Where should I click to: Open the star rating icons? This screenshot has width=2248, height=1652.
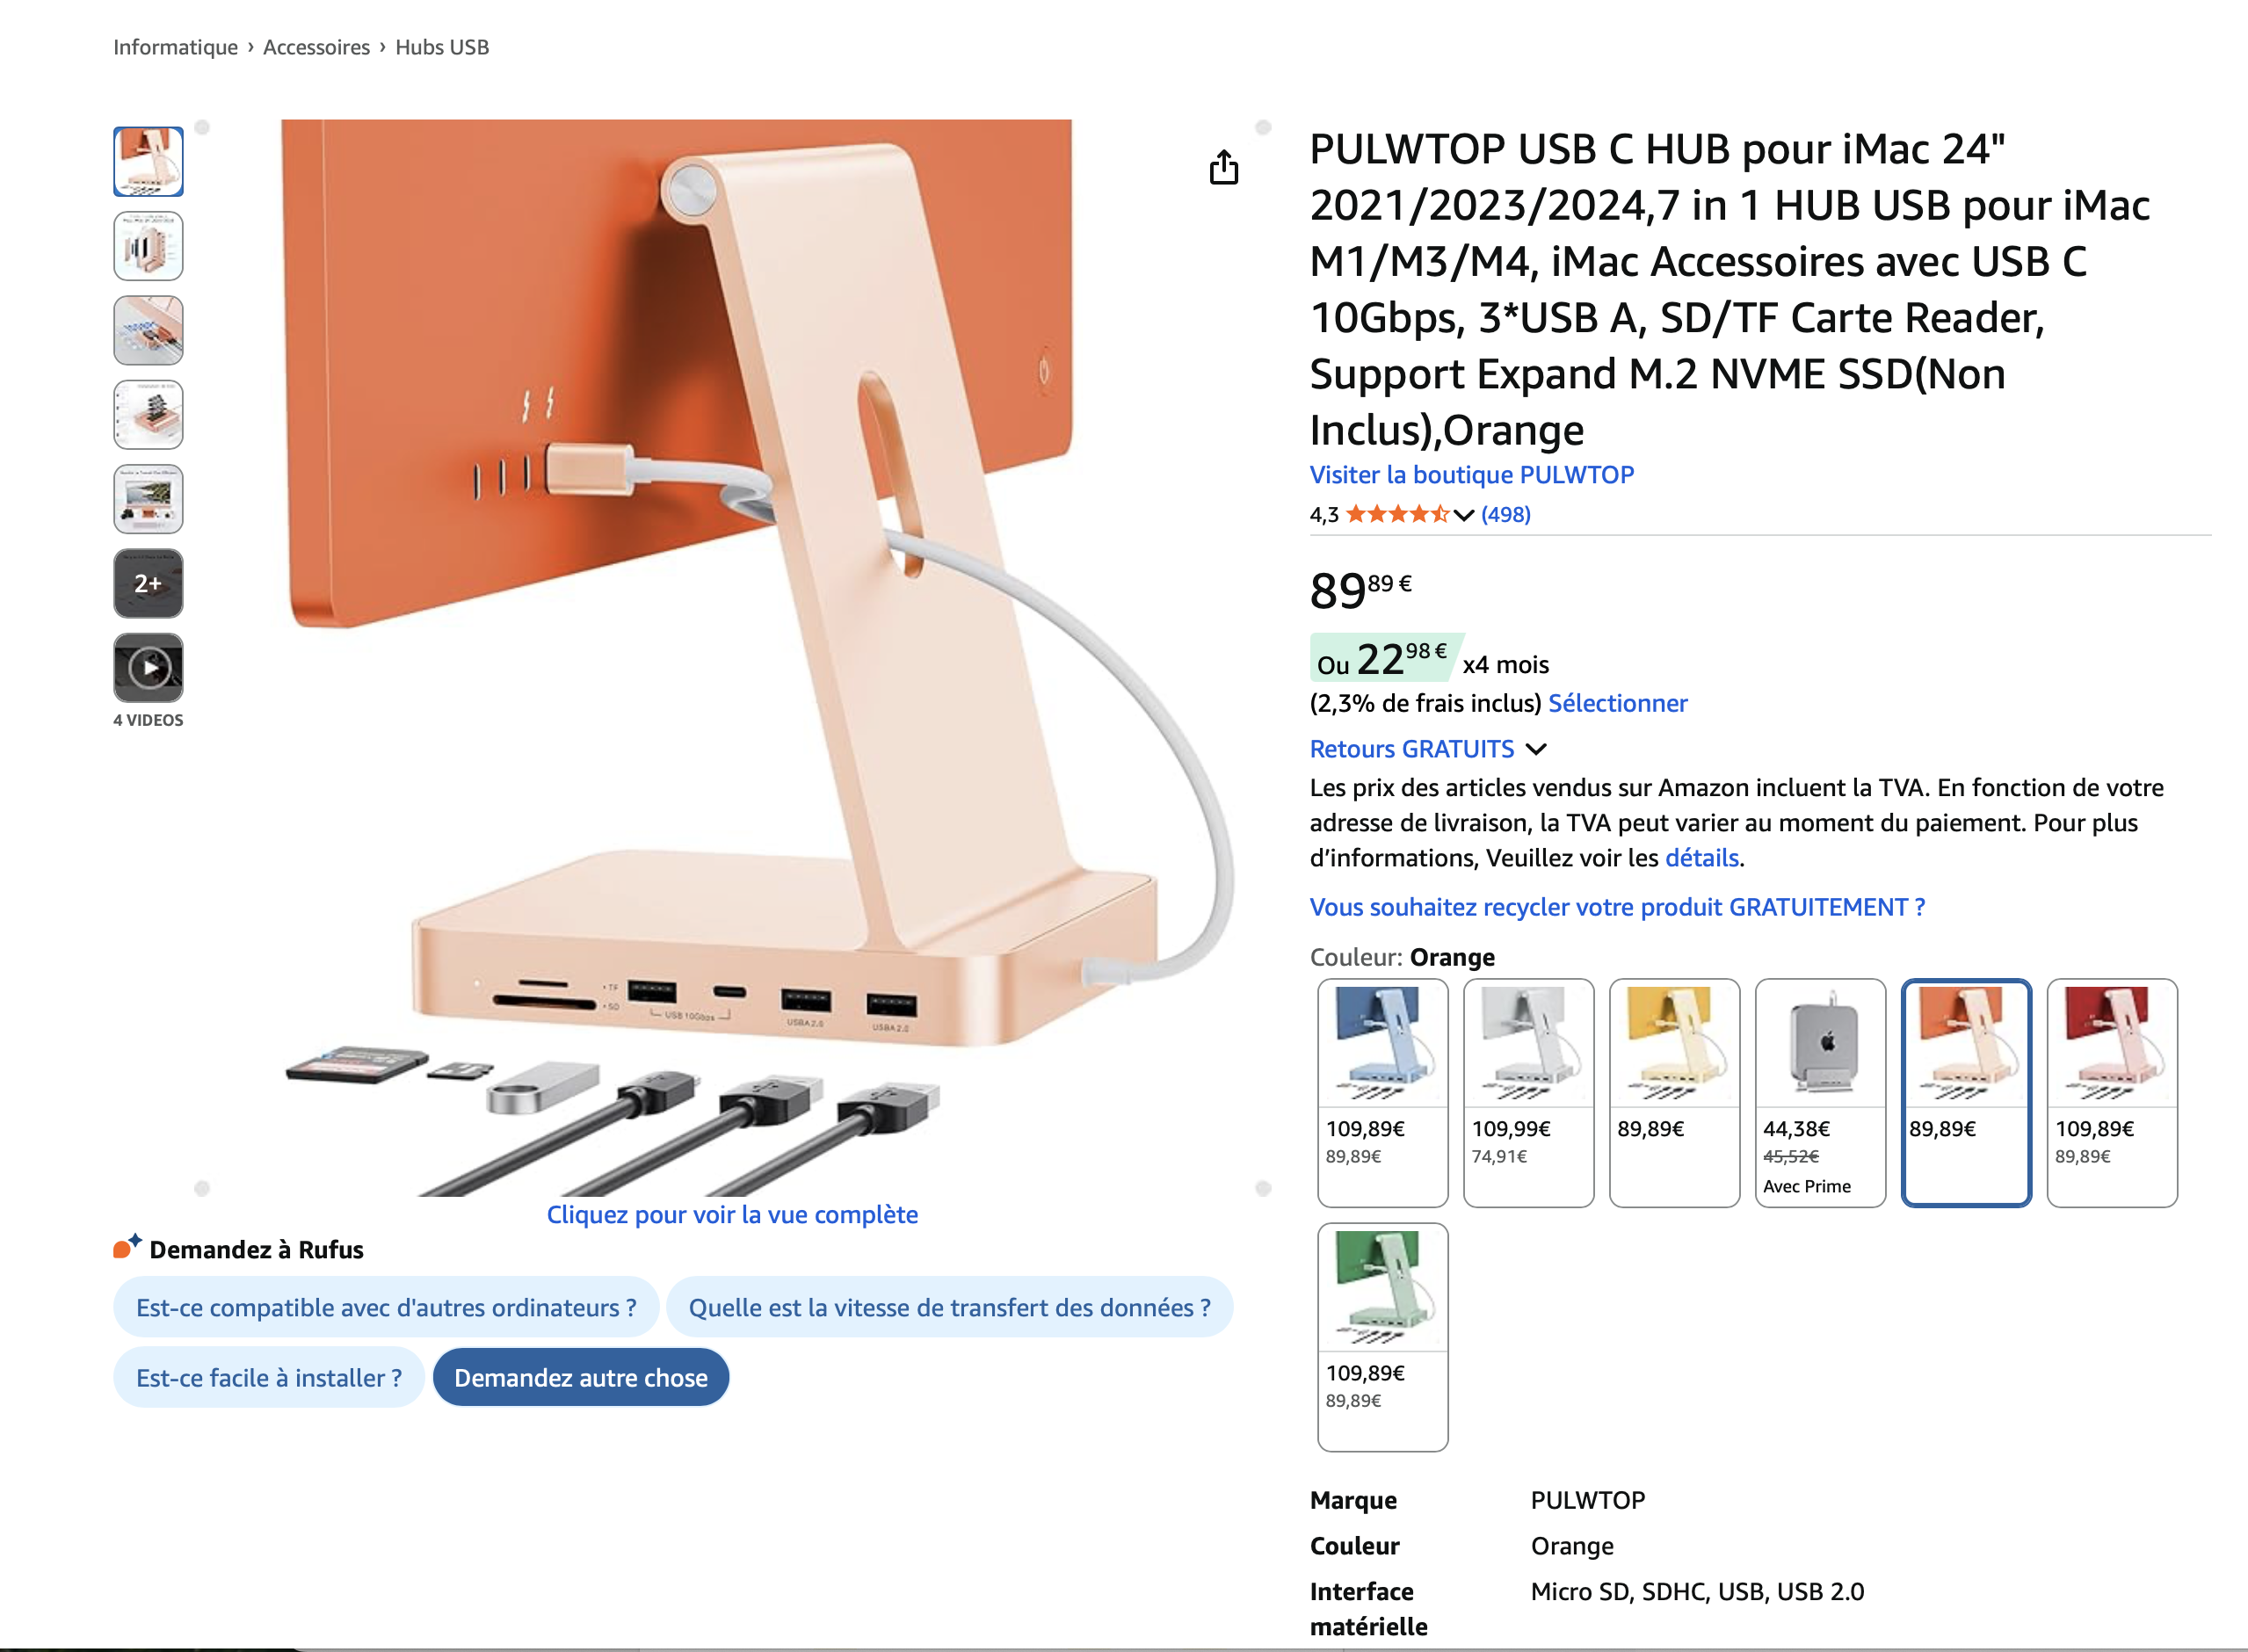(x=1397, y=514)
